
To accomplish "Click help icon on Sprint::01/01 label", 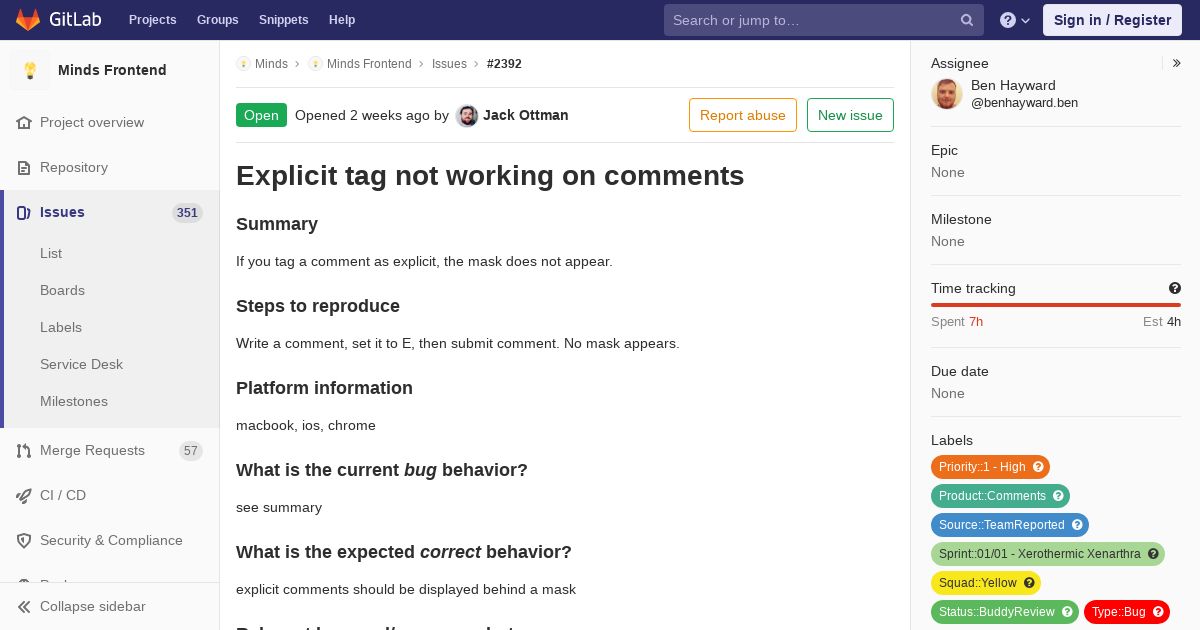I will (x=1153, y=554).
